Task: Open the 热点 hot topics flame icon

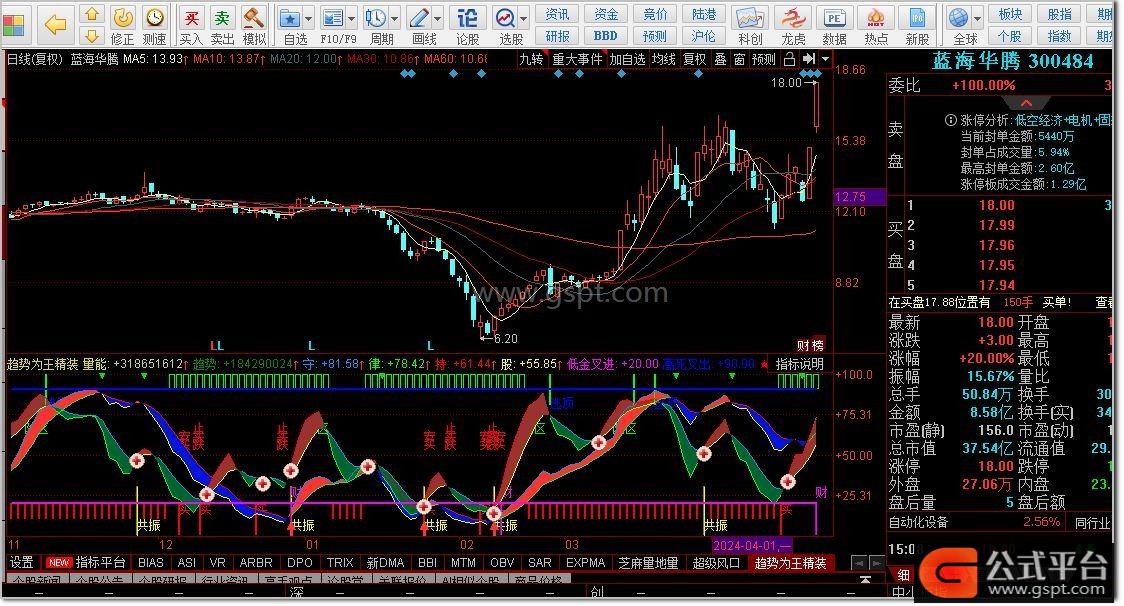Action: point(876,18)
